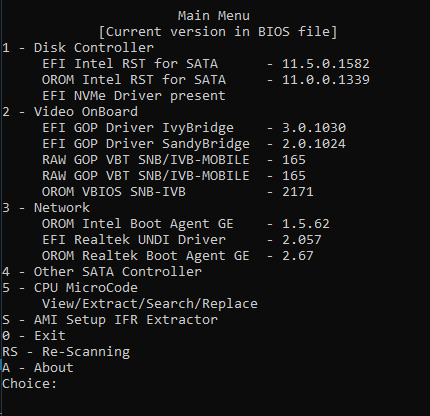Click the OROM Intel RST version 11.0.0.1339
Viewport: 430px width, 416px height.
tap(326, 80)
